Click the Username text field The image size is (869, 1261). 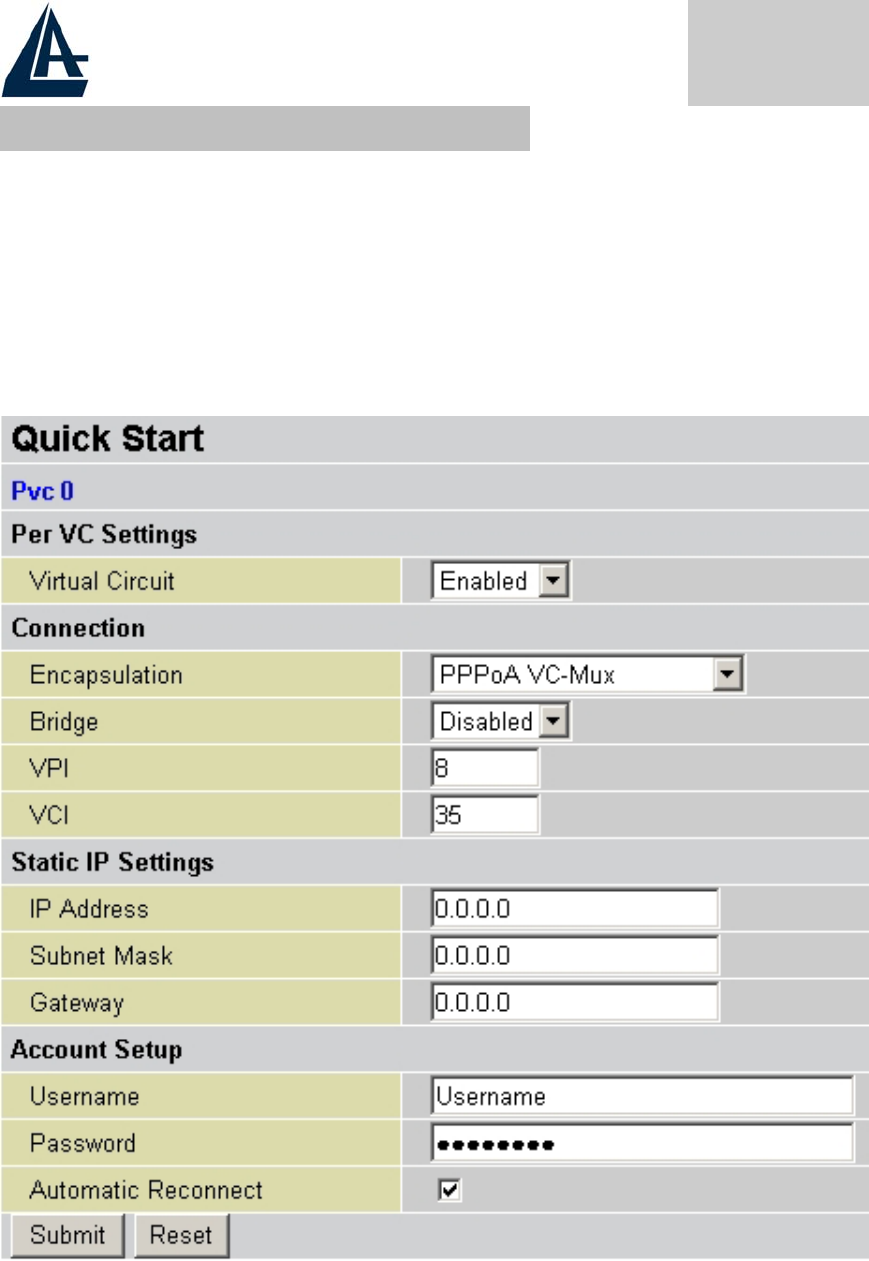coord(642,1096)
